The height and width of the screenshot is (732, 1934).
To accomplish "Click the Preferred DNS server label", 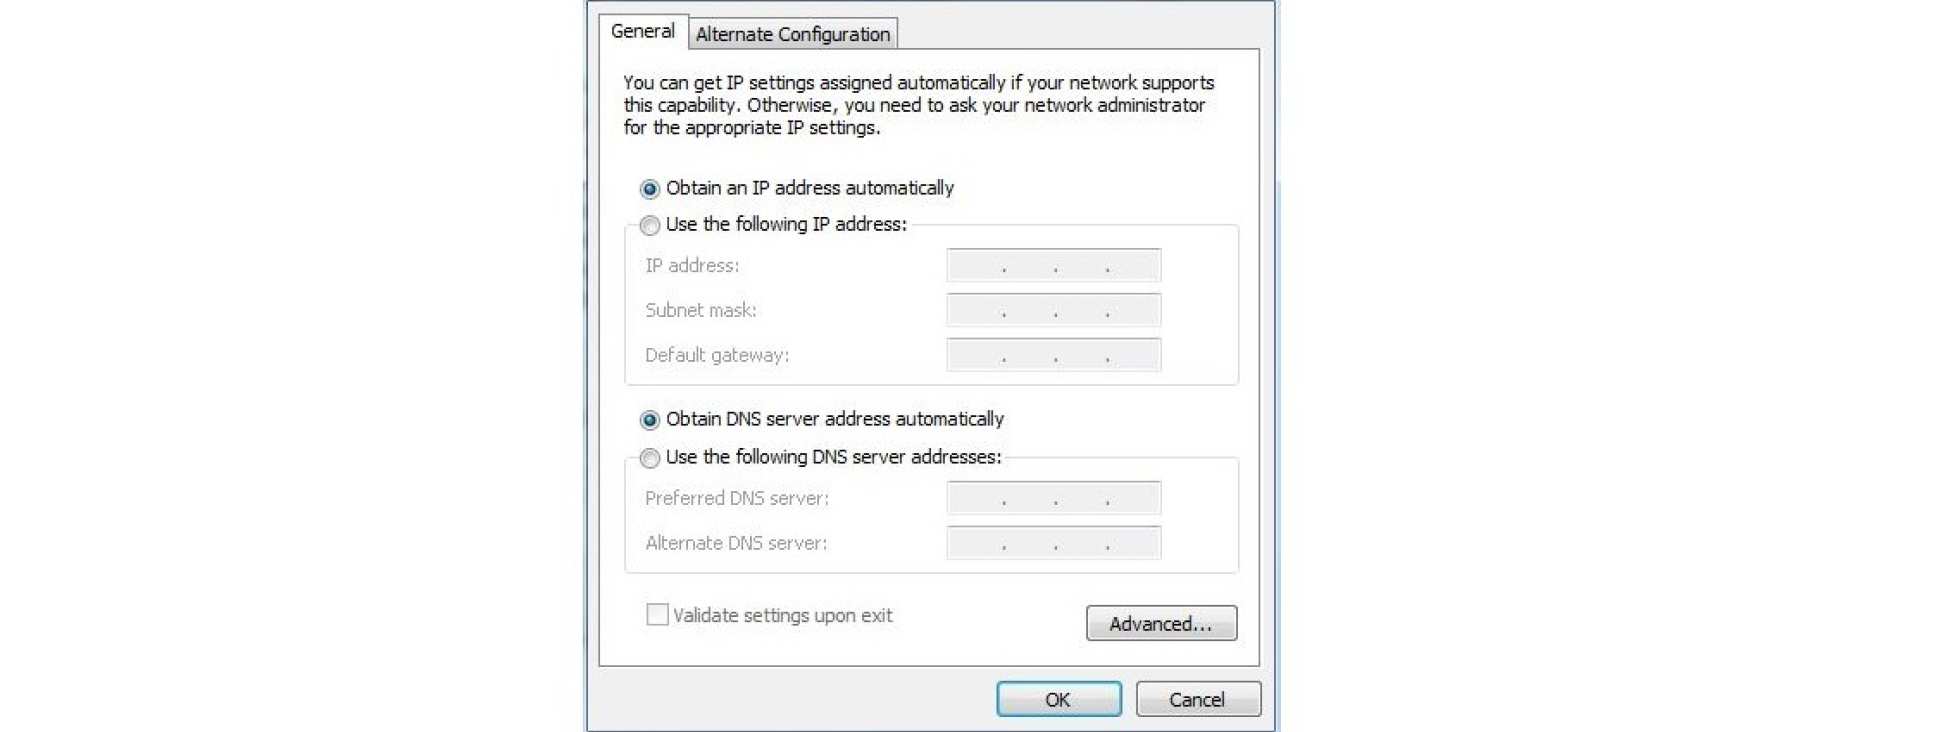I will (x=736, y=497).
